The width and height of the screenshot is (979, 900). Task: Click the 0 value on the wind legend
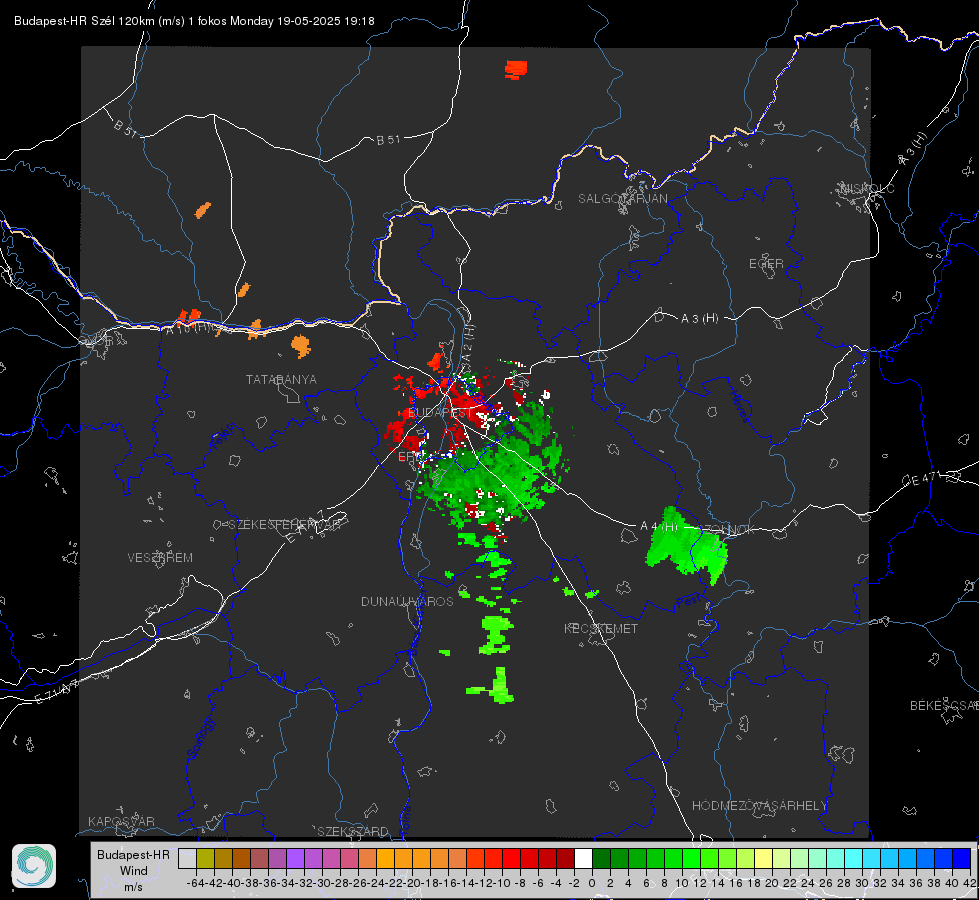(x=592, y=883)
